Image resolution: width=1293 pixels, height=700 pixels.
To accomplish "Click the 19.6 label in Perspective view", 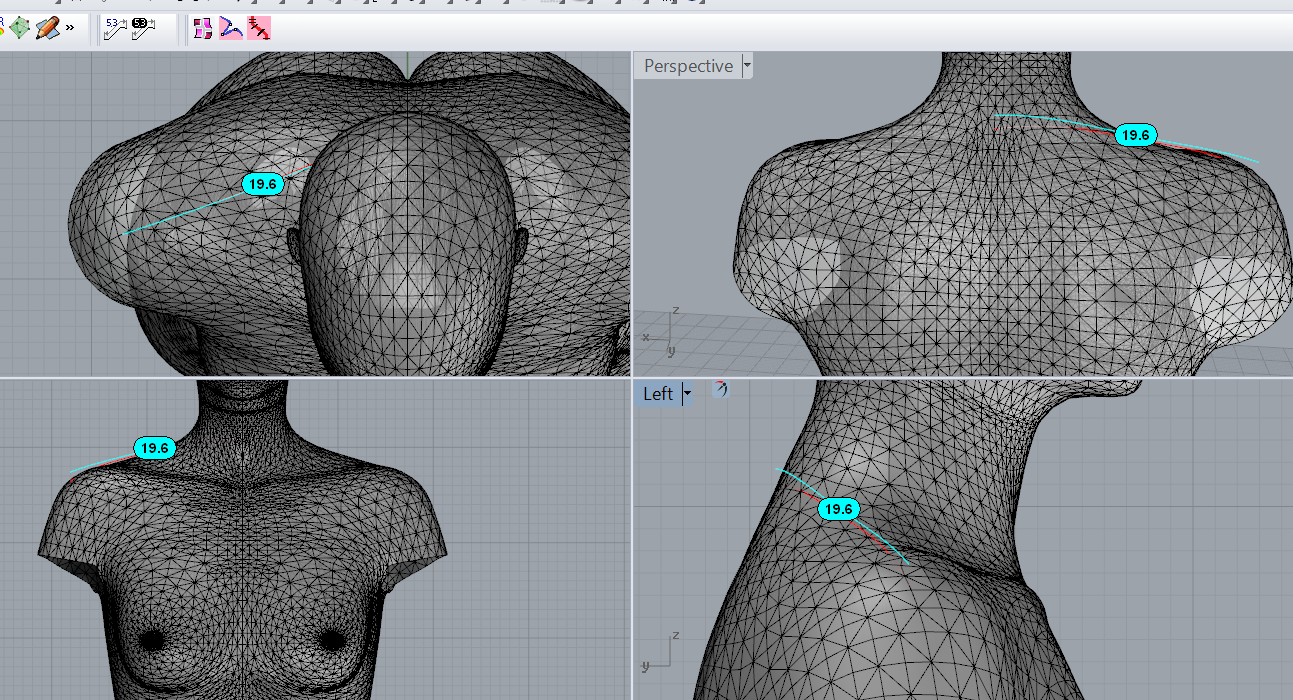I will click(1135, 135).
